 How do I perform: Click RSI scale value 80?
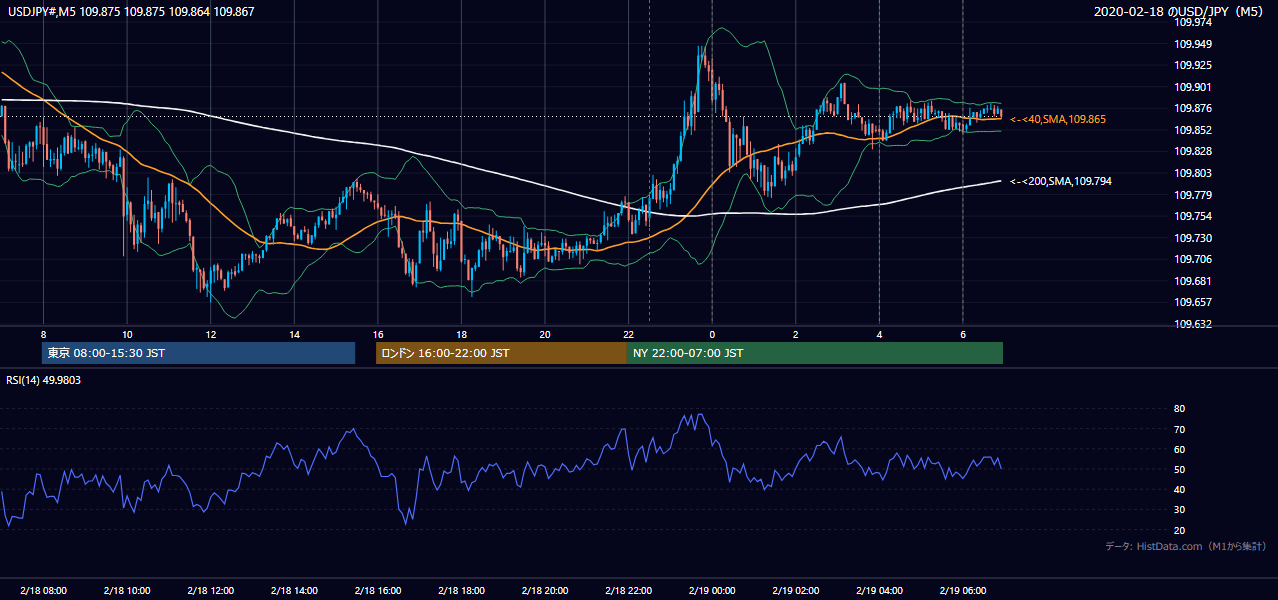pyautogui.click(x=1180, y=409)
